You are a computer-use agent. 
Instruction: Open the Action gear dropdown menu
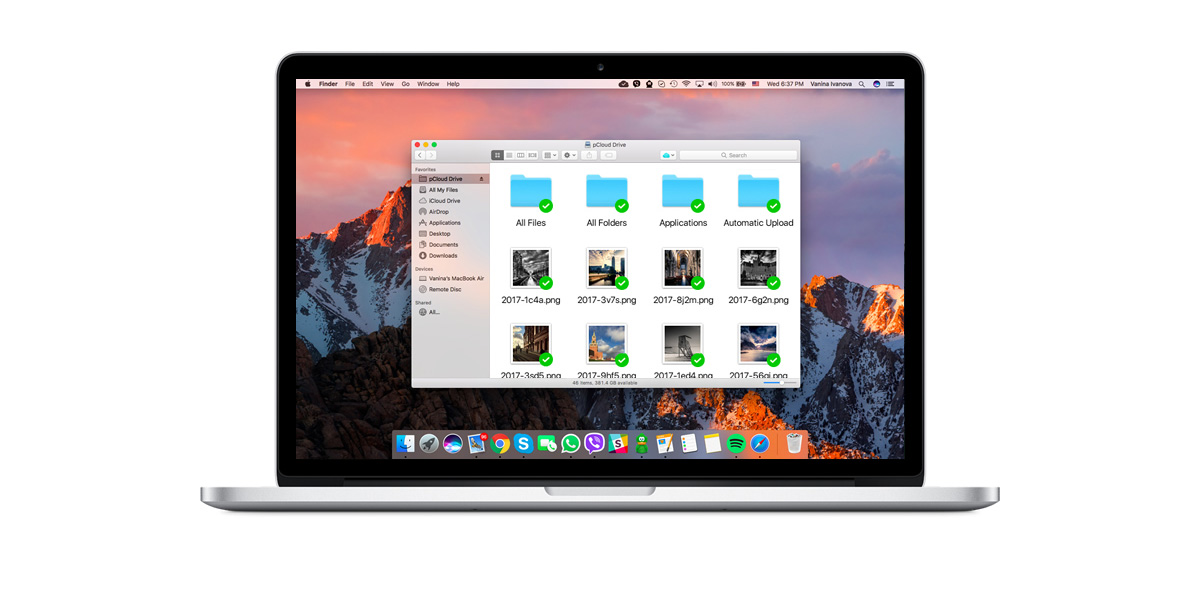click(x=569, y=155)
